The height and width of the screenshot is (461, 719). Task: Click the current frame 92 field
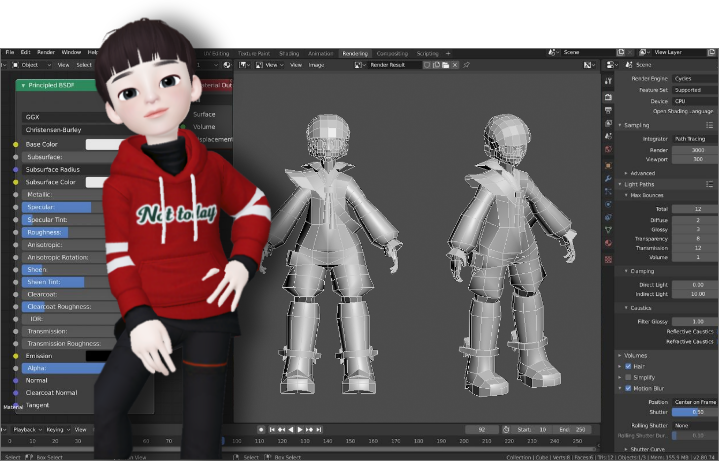click(482, 430)
